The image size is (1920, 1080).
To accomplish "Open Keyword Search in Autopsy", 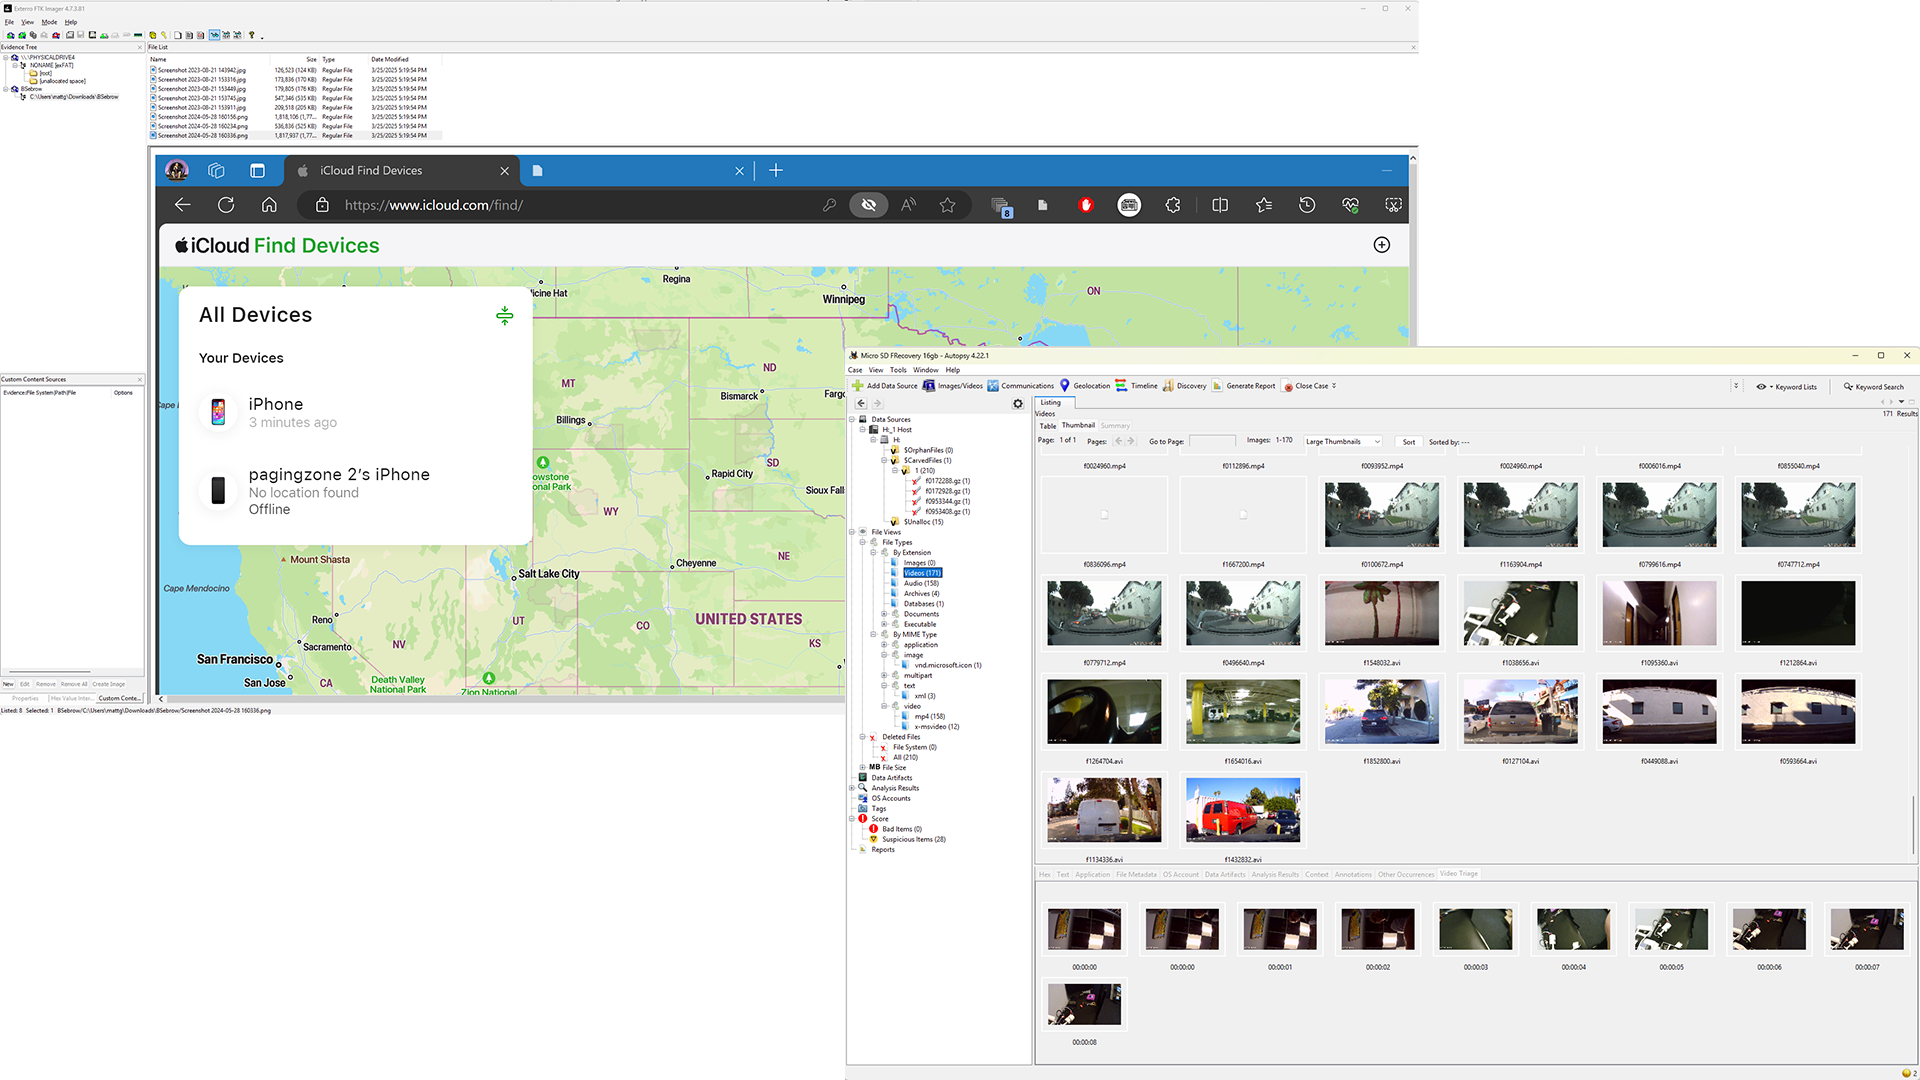I will [1874, 387].
